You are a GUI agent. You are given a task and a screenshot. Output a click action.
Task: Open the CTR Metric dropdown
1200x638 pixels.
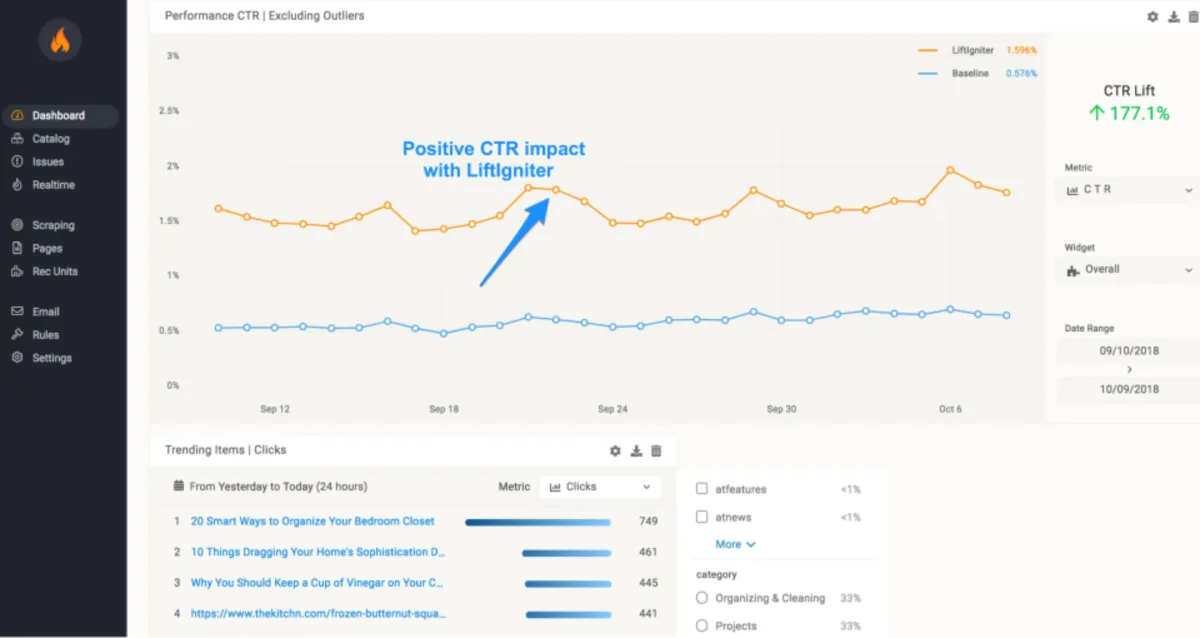(1129, 190)
